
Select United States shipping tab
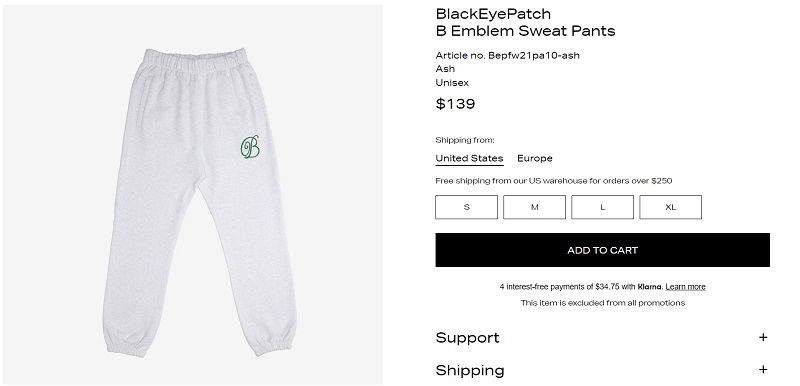pyautogui.click(x=469, y=158)
